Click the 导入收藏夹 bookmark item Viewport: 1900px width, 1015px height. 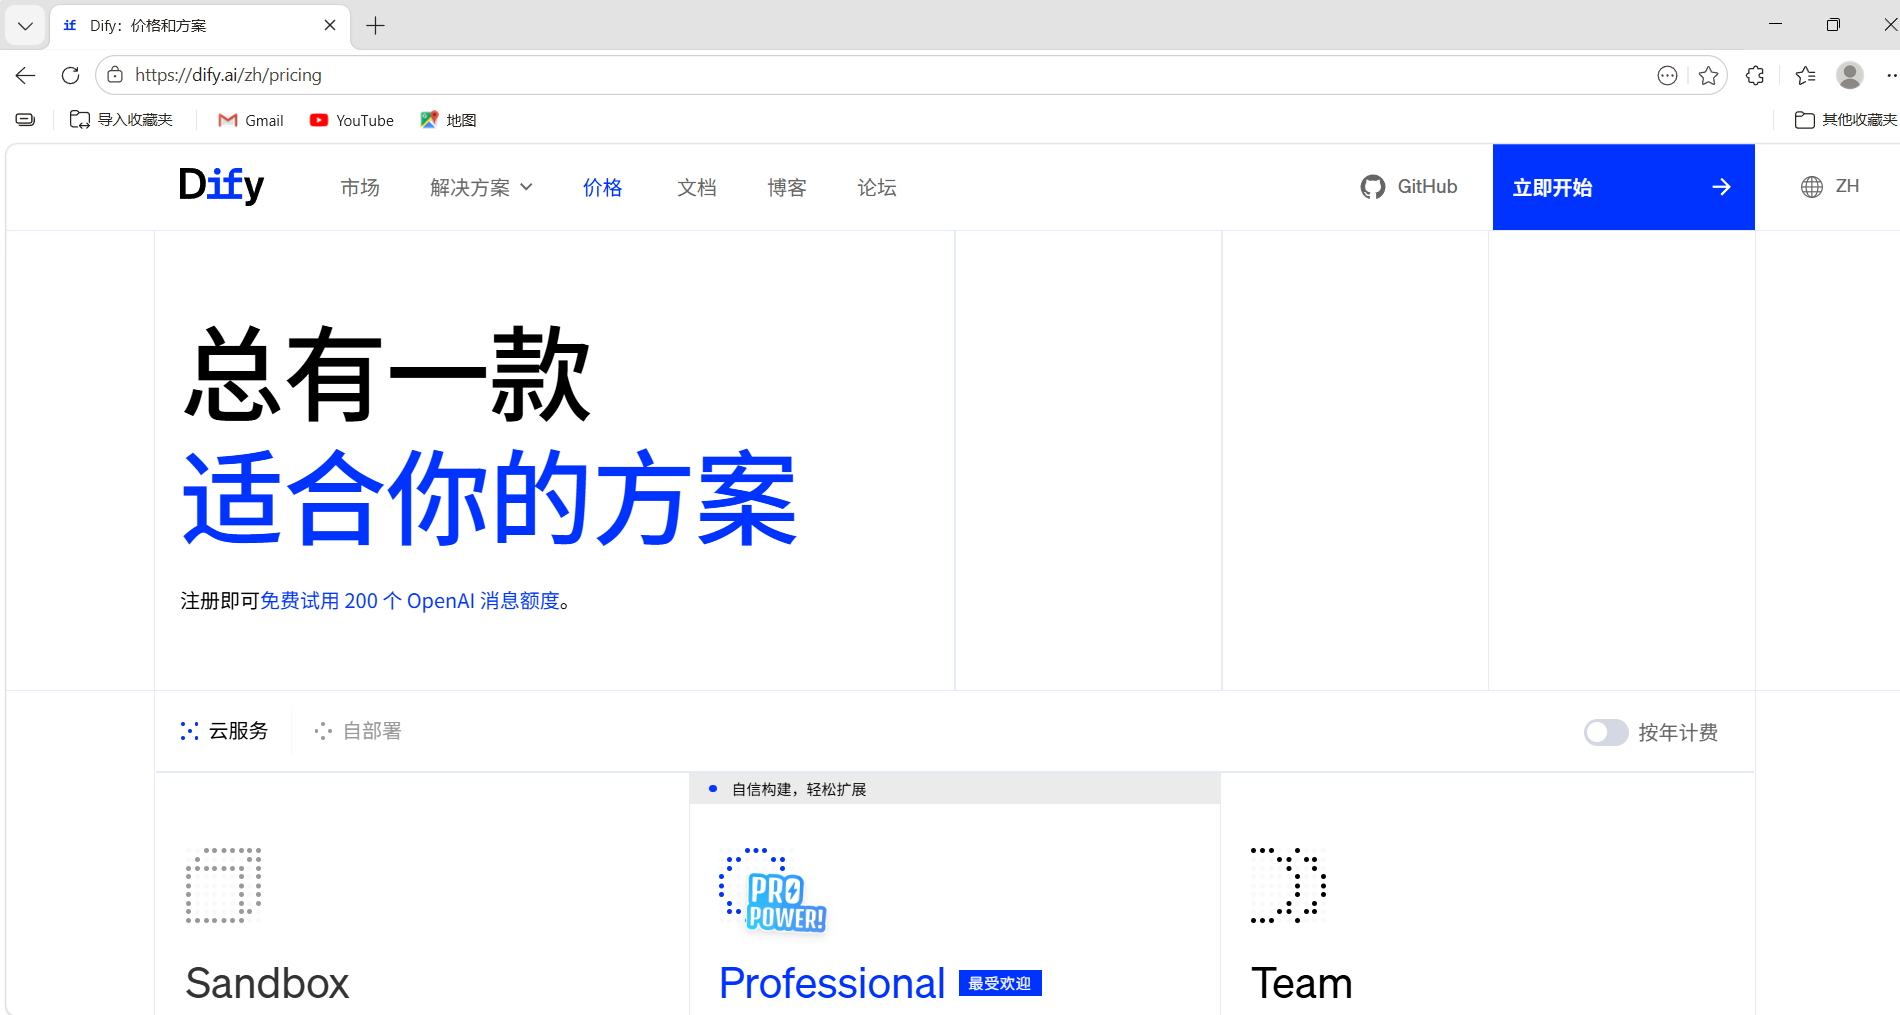pos(121,120)
